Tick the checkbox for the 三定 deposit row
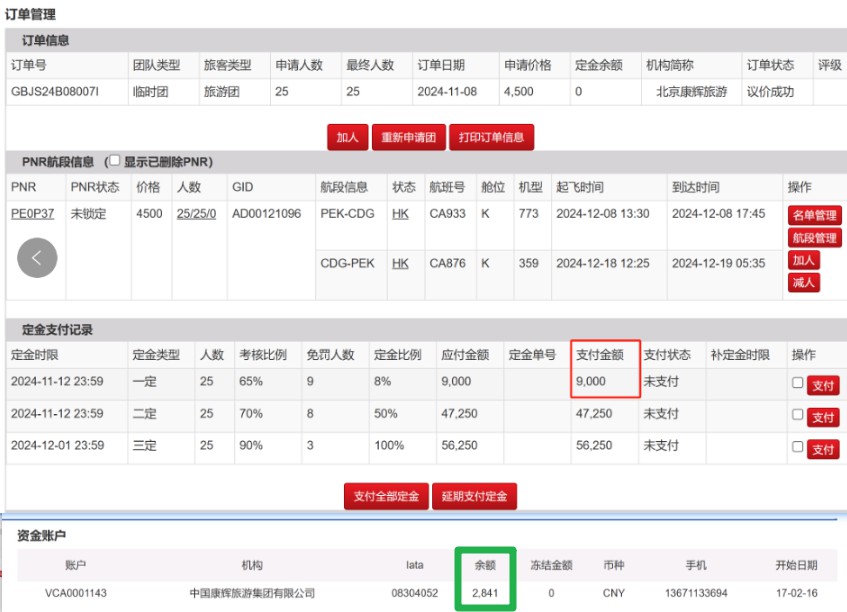The image size is (847, 612). coord(797,448)
